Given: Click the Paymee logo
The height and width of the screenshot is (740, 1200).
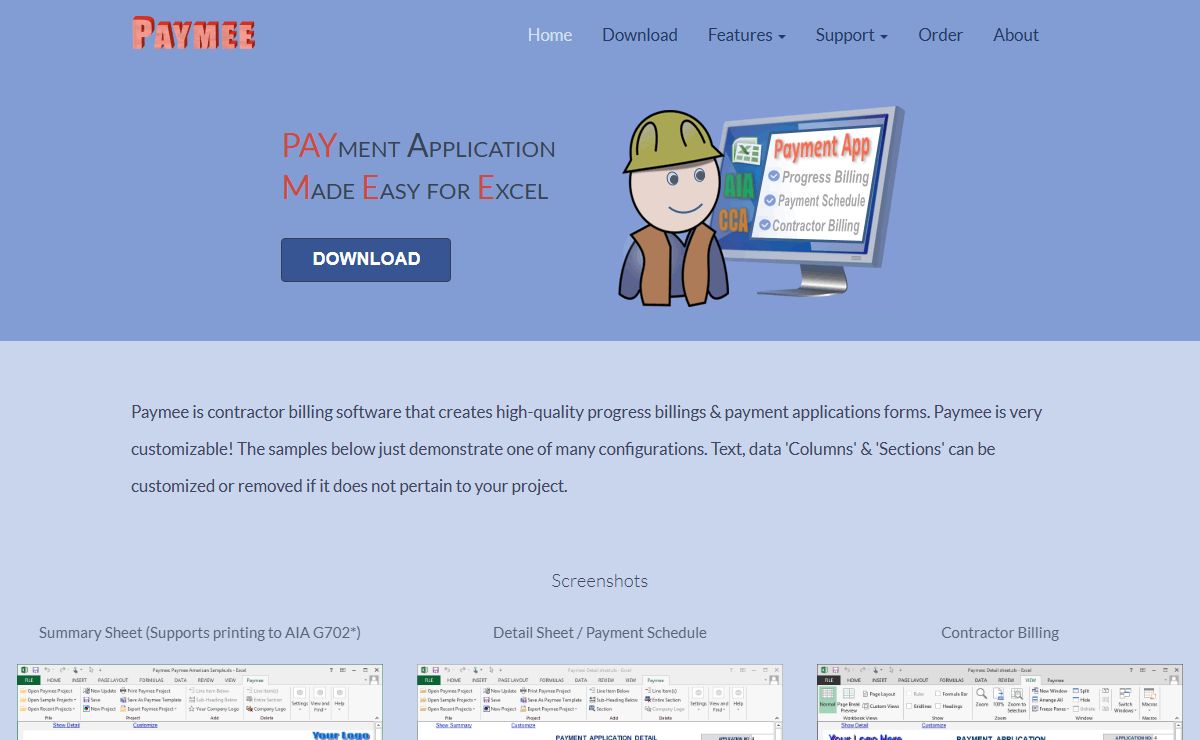Looking at the screenshot, I should tap(194, 33).
